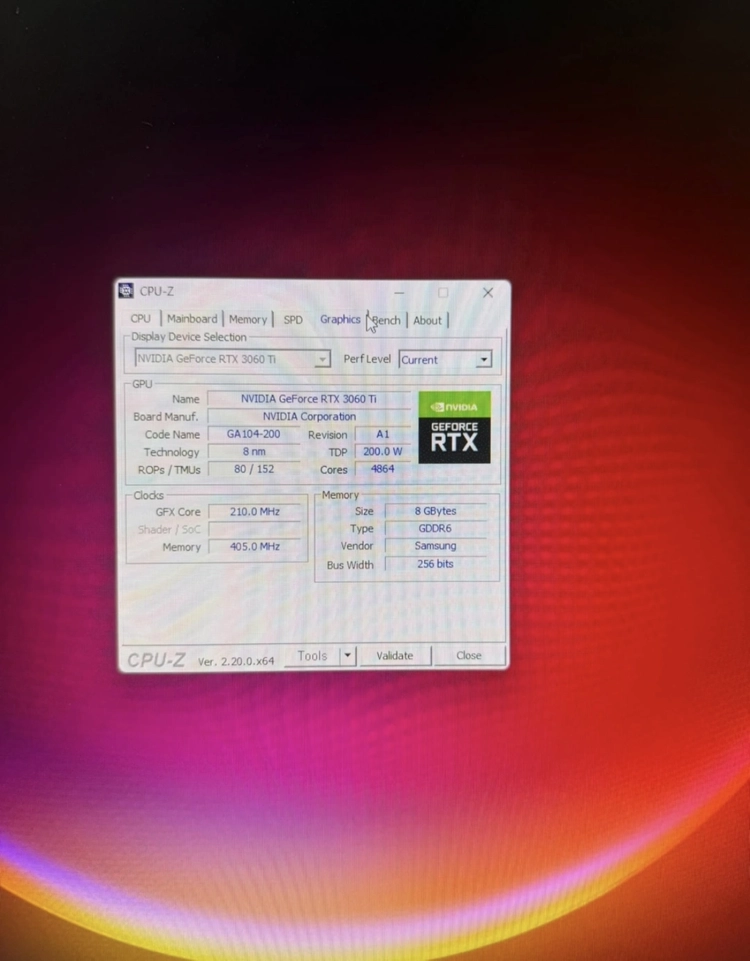Image resolution: width=750 pixels, height=961 pixels.
Task: Click the GFX Core 210.0 MHz value
Action: 254,512
